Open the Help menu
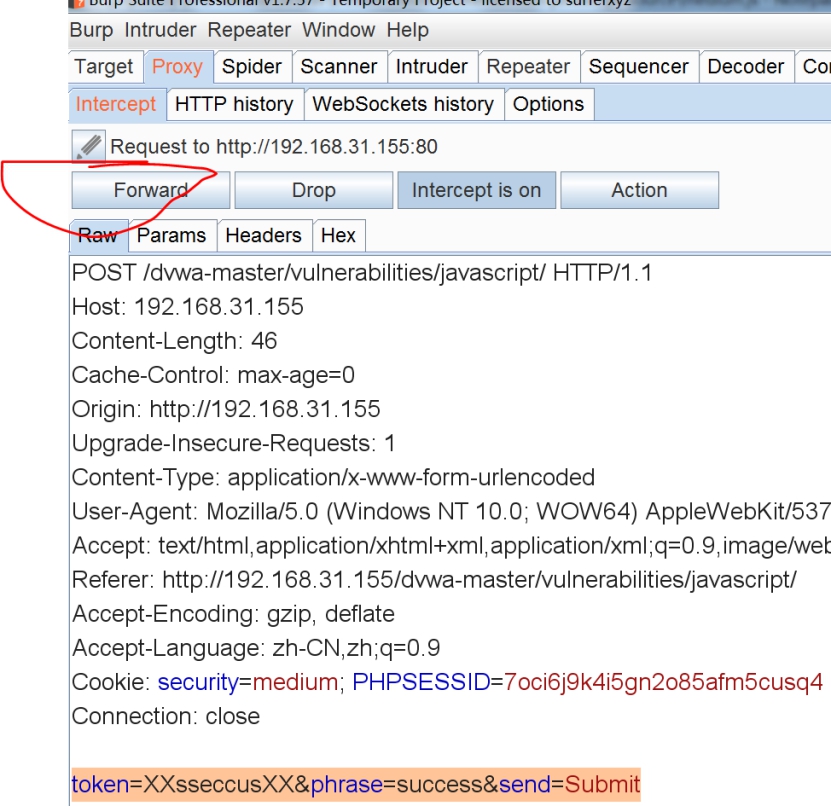Image resolution: width=831 pixels, height=806 pixels. [x=408, y=30]
